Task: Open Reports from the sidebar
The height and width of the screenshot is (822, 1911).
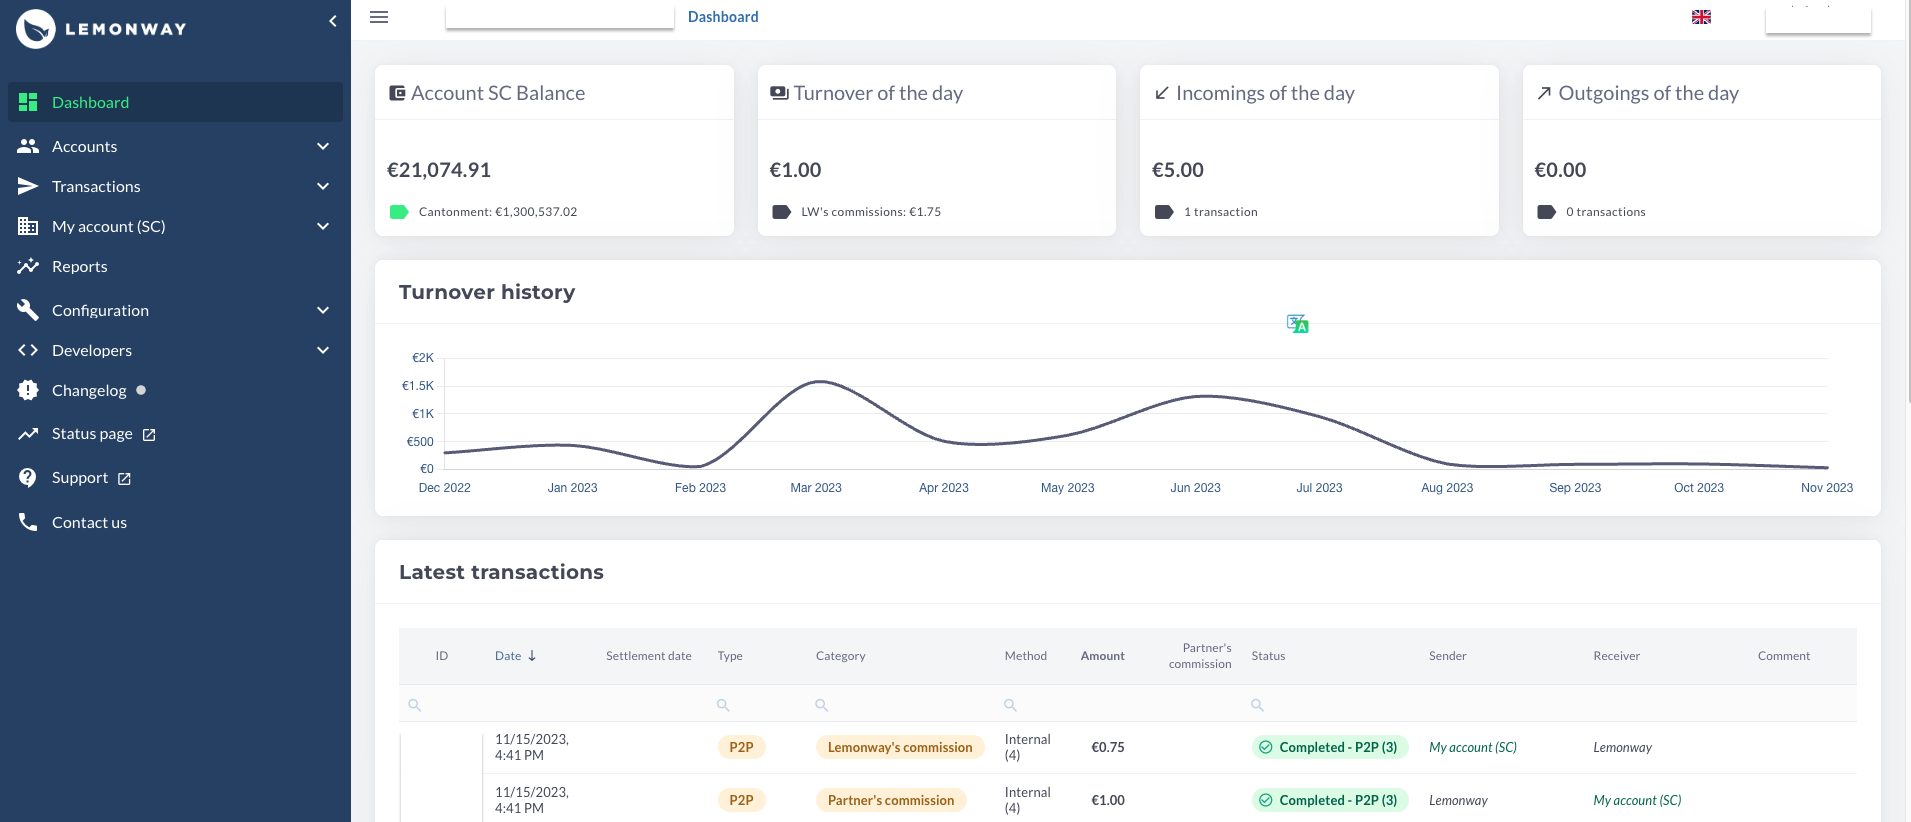Action: (x=175, y=266)
